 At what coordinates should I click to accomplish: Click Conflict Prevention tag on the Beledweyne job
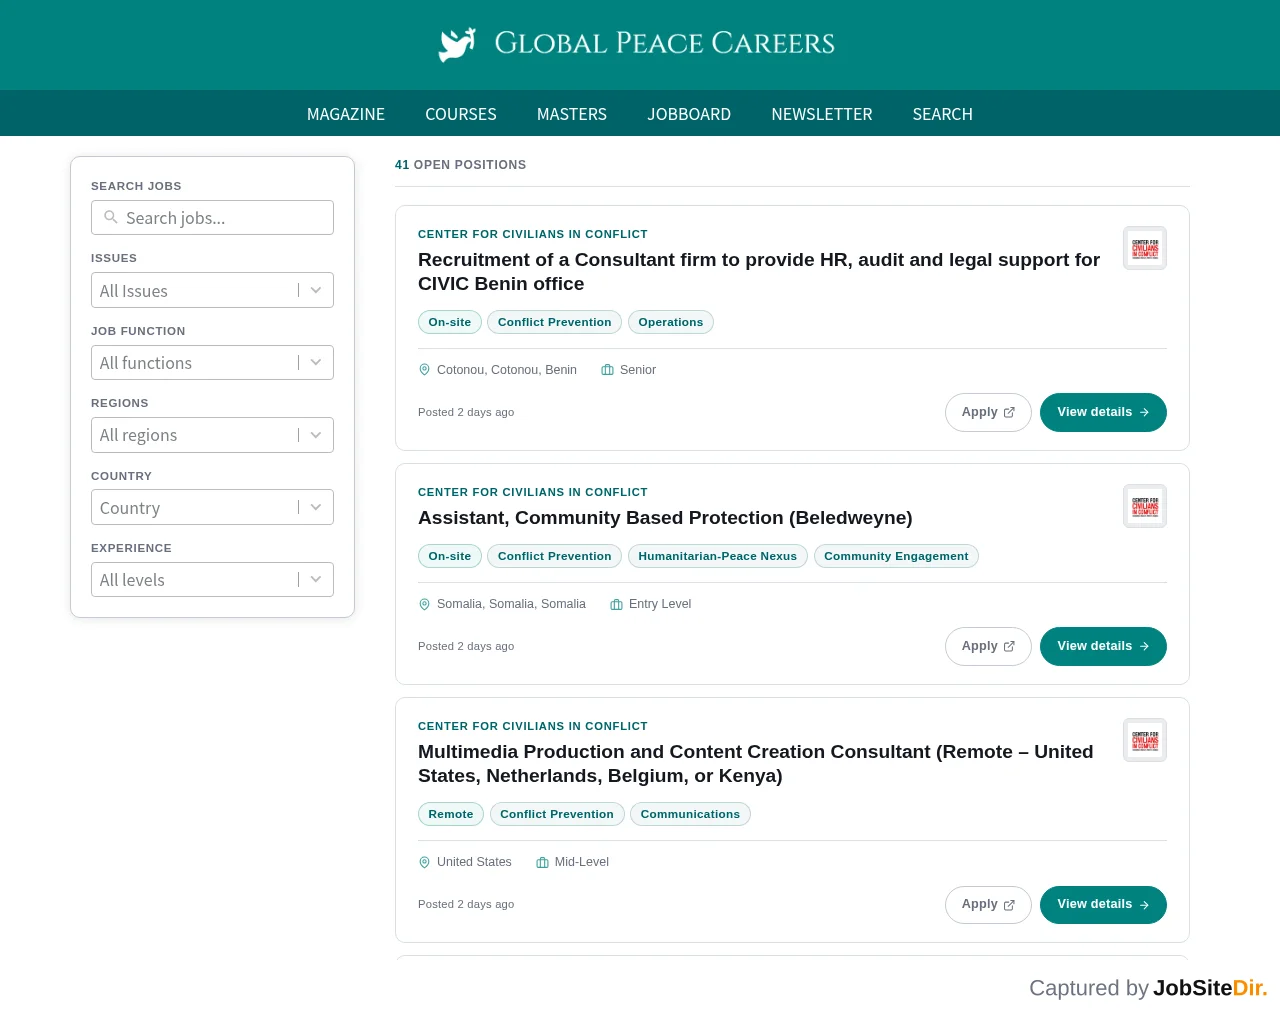(x=555, y=556)
